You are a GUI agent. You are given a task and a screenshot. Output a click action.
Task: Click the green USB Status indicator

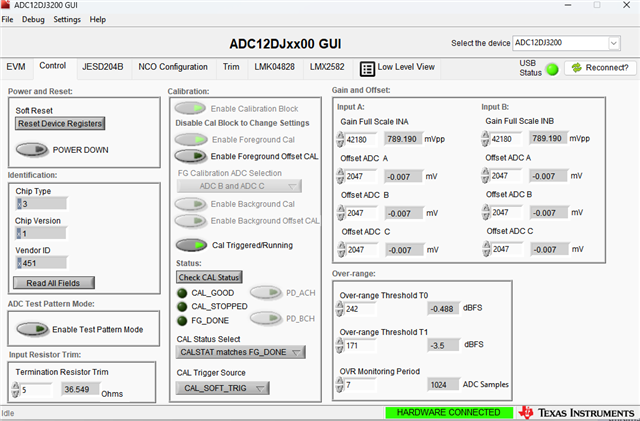click(552, 69)
